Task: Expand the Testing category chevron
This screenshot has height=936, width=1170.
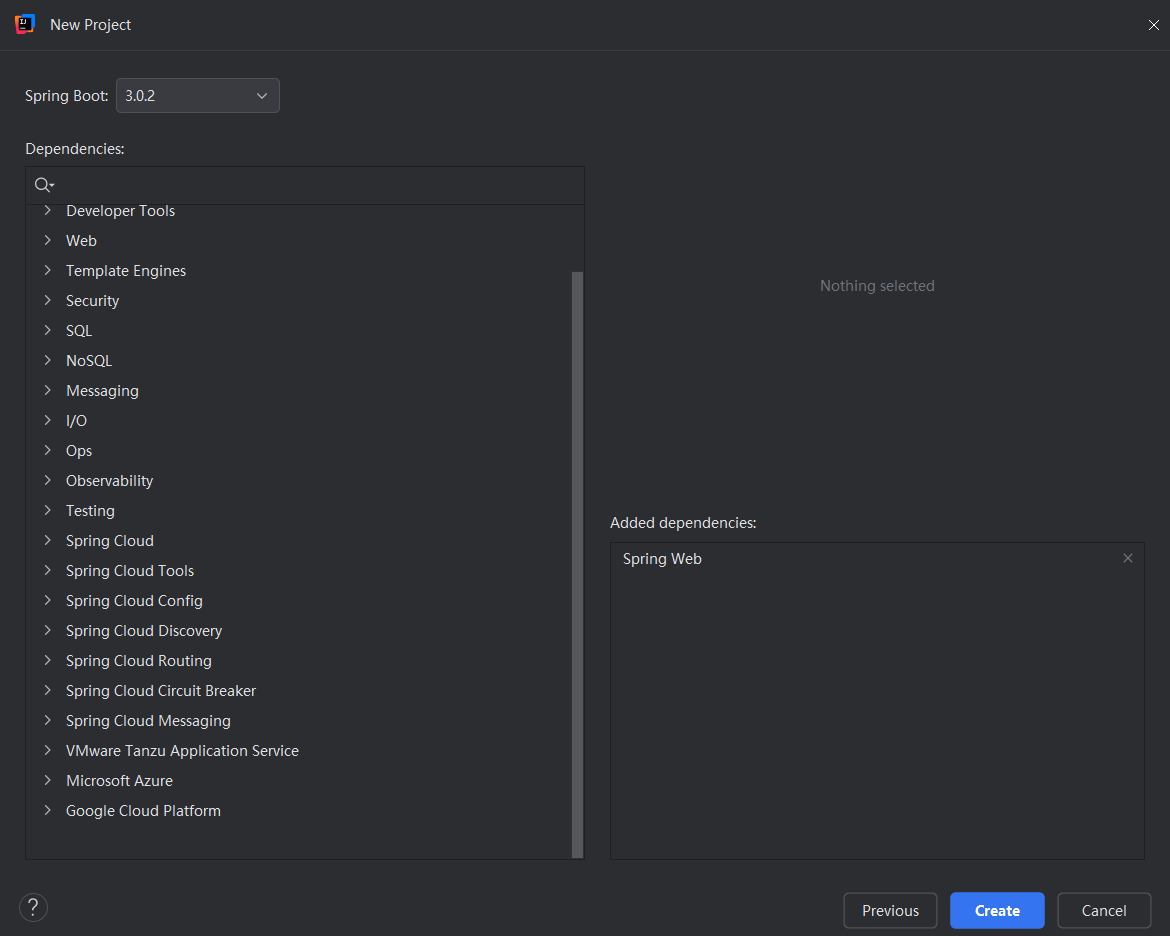Action: tap(48, 511)
